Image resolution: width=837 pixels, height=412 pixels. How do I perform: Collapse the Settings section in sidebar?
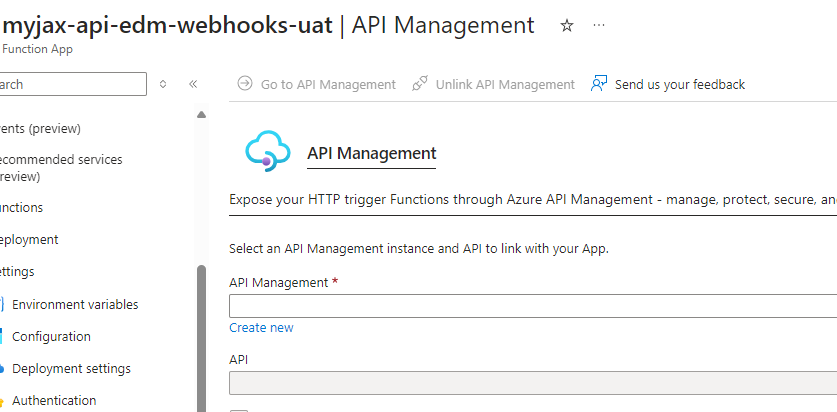click(x=17, y=271)
